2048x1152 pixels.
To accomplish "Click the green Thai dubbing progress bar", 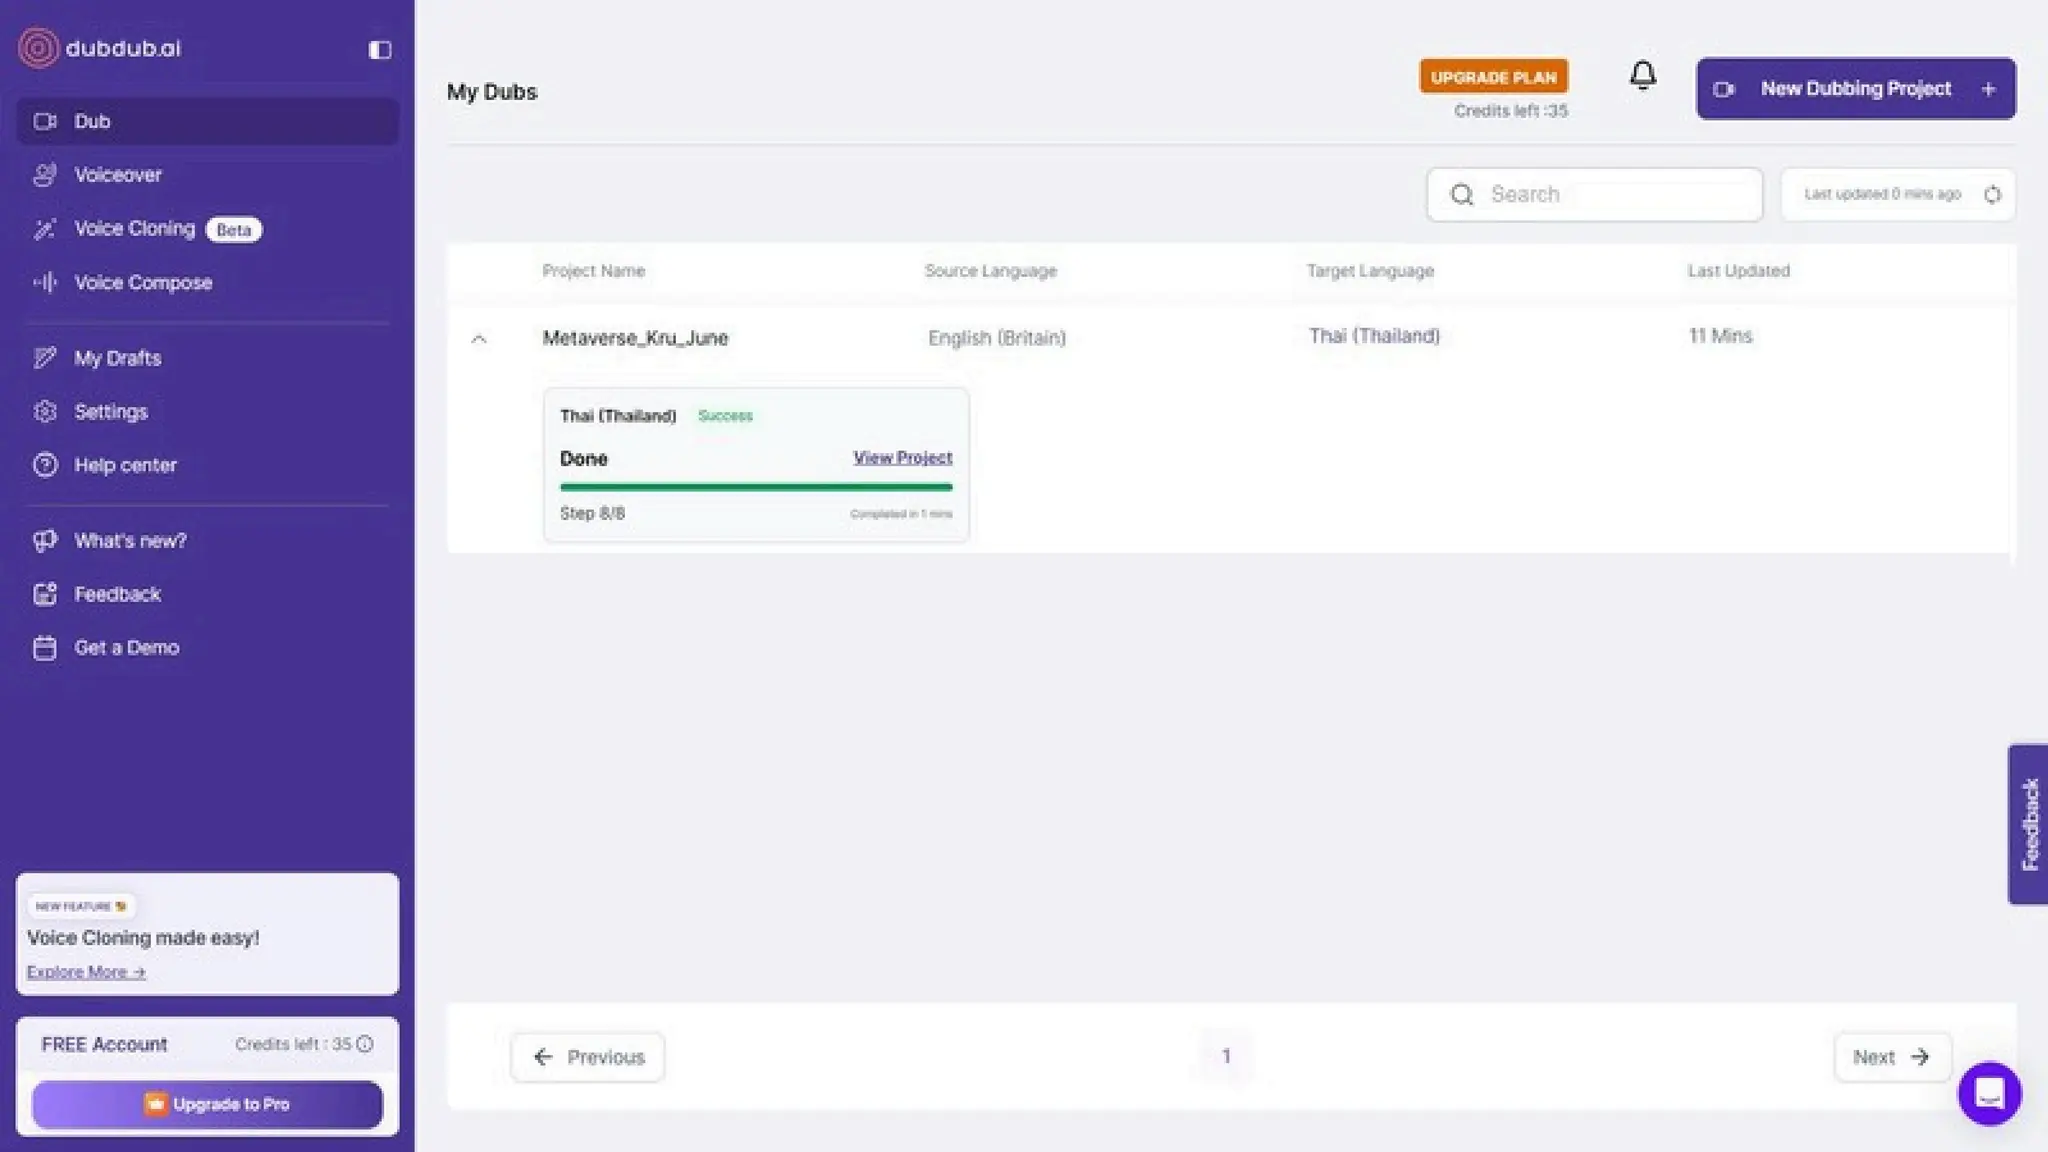I will [x=755, y=487].
